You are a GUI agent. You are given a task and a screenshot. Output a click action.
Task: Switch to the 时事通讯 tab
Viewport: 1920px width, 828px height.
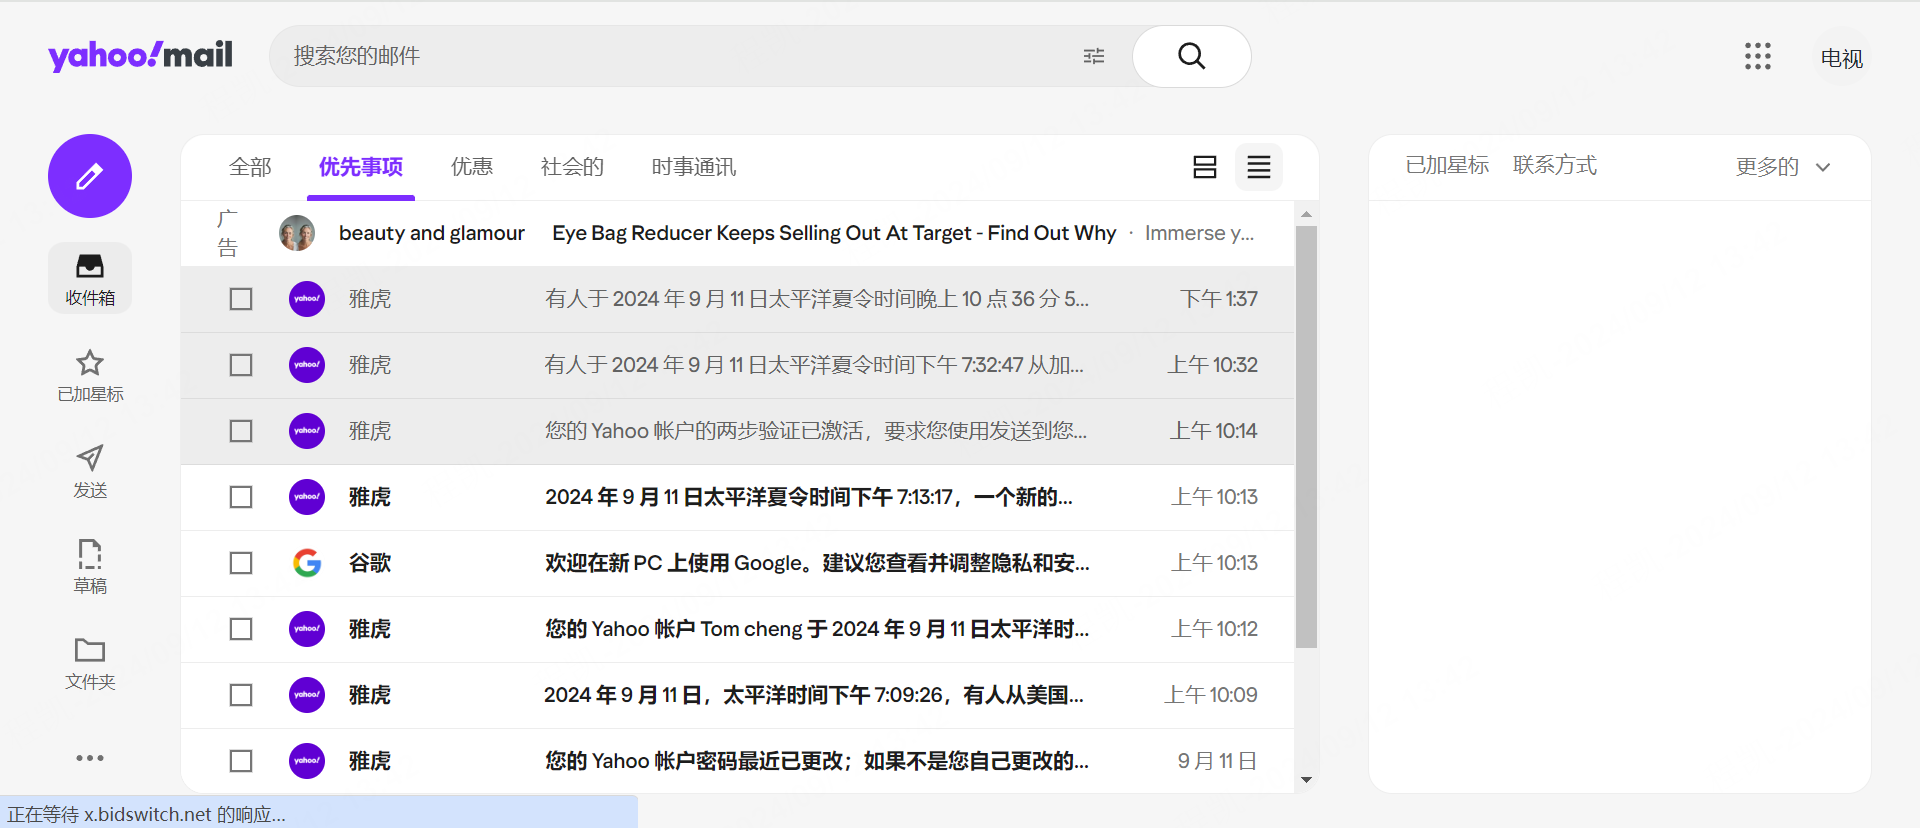pyautogui.click(x=694, y=167)
